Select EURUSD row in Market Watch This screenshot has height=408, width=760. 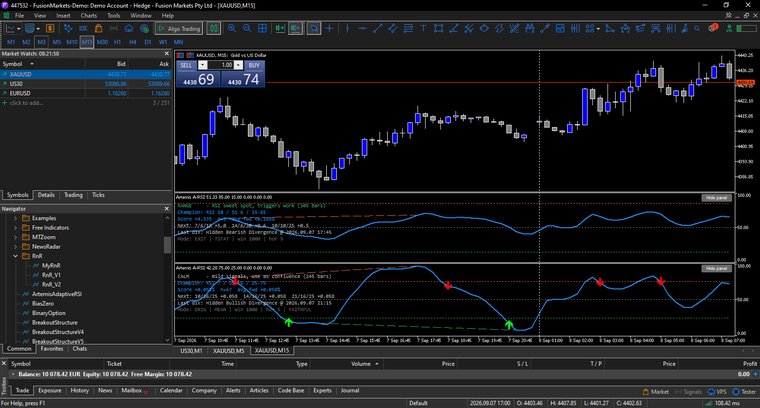86,94
